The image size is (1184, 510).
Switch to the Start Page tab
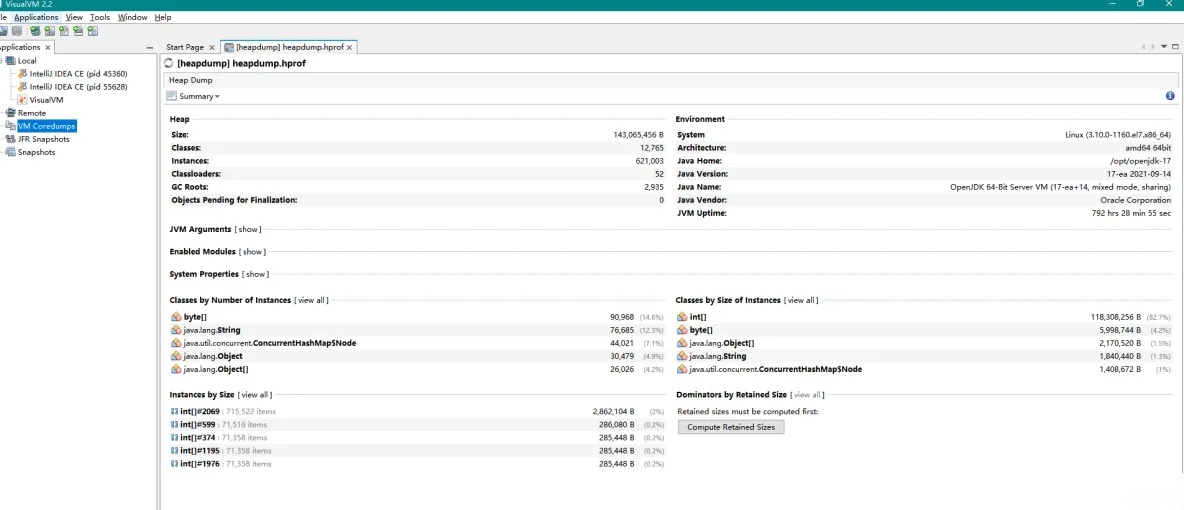(184, 47)
